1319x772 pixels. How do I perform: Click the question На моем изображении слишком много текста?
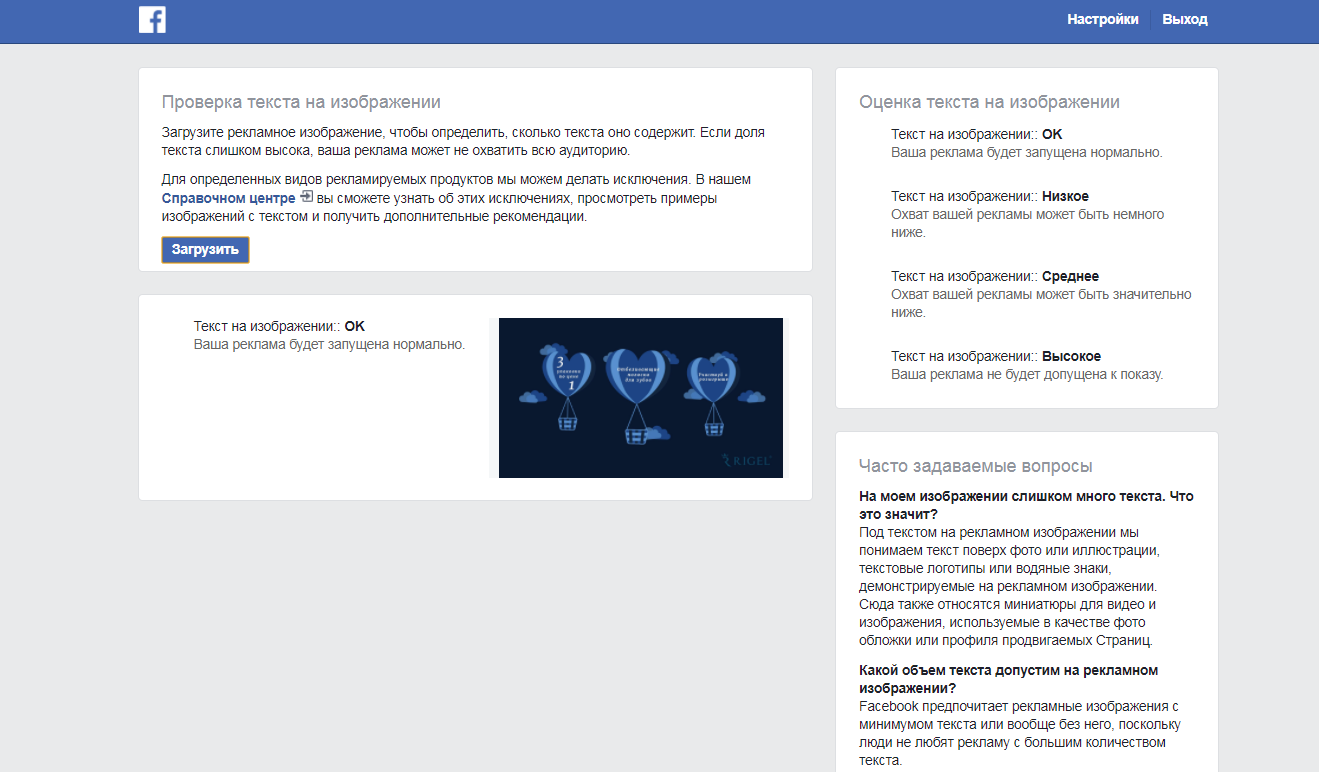pos(1026,505)
